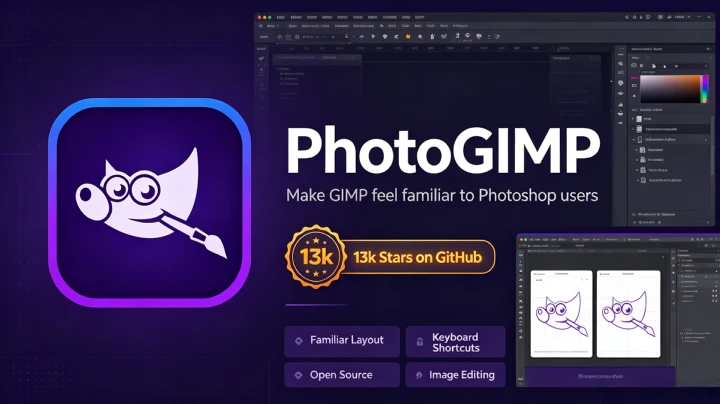The image size is (720, 404).
Task: Pick a color in the orange gradient square
Action: click(x=670, y=89)
